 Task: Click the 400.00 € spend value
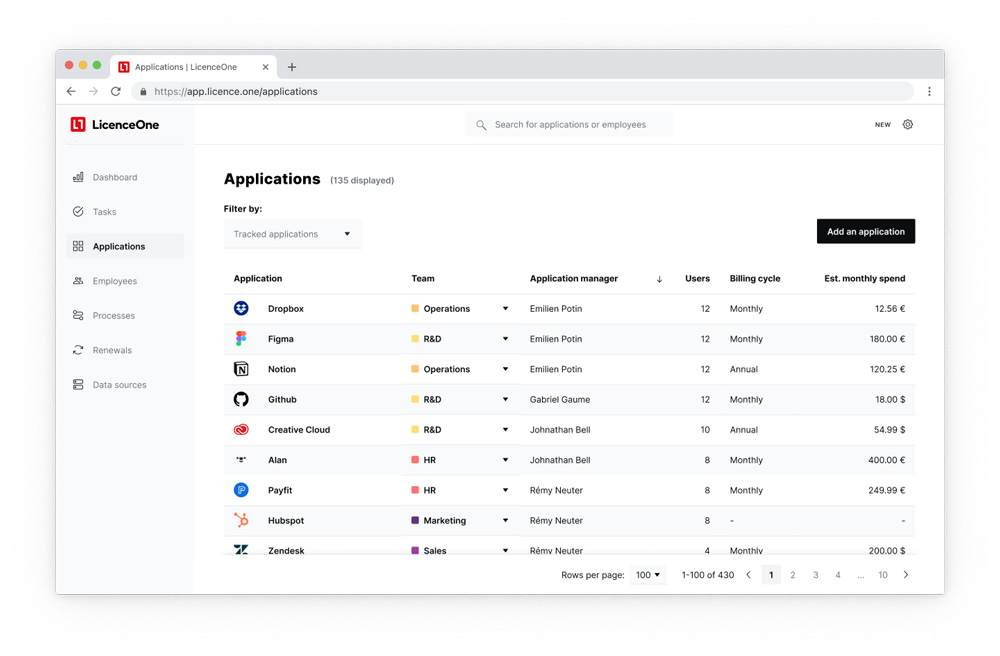tap(886, 460)
